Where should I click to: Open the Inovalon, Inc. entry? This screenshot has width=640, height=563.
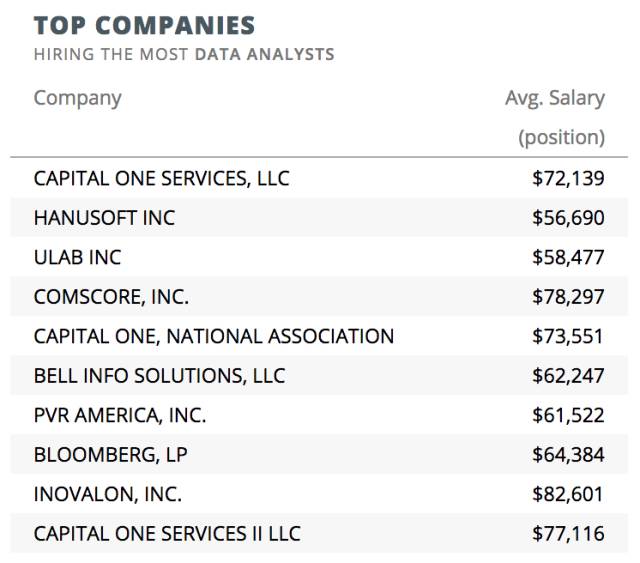click(x=108, y=494)
